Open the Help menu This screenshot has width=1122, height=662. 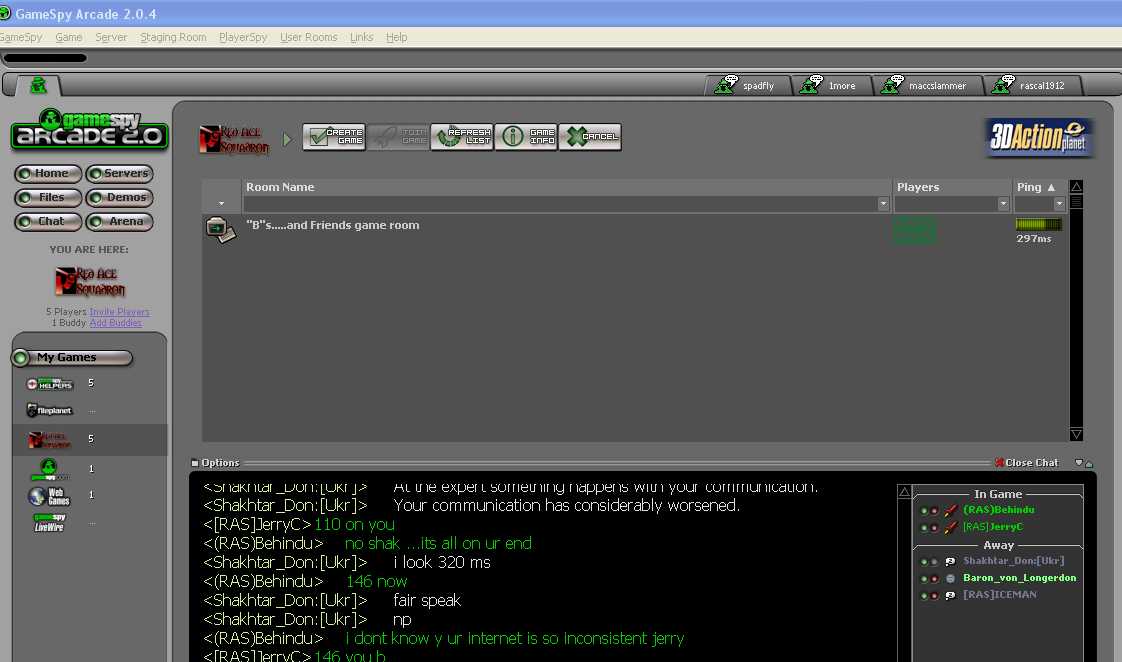pos(396,37)
